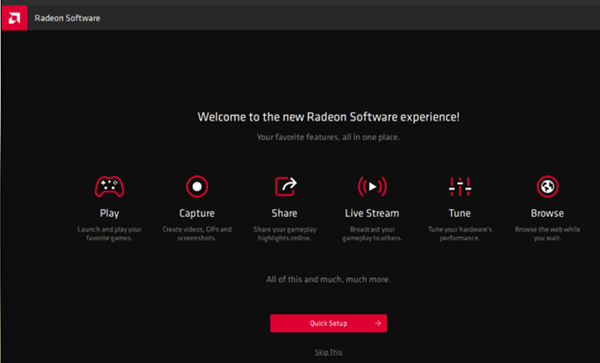Click the arrow on Quick Setup button
This screenshot has width=600, height=363.
(378, 323)
